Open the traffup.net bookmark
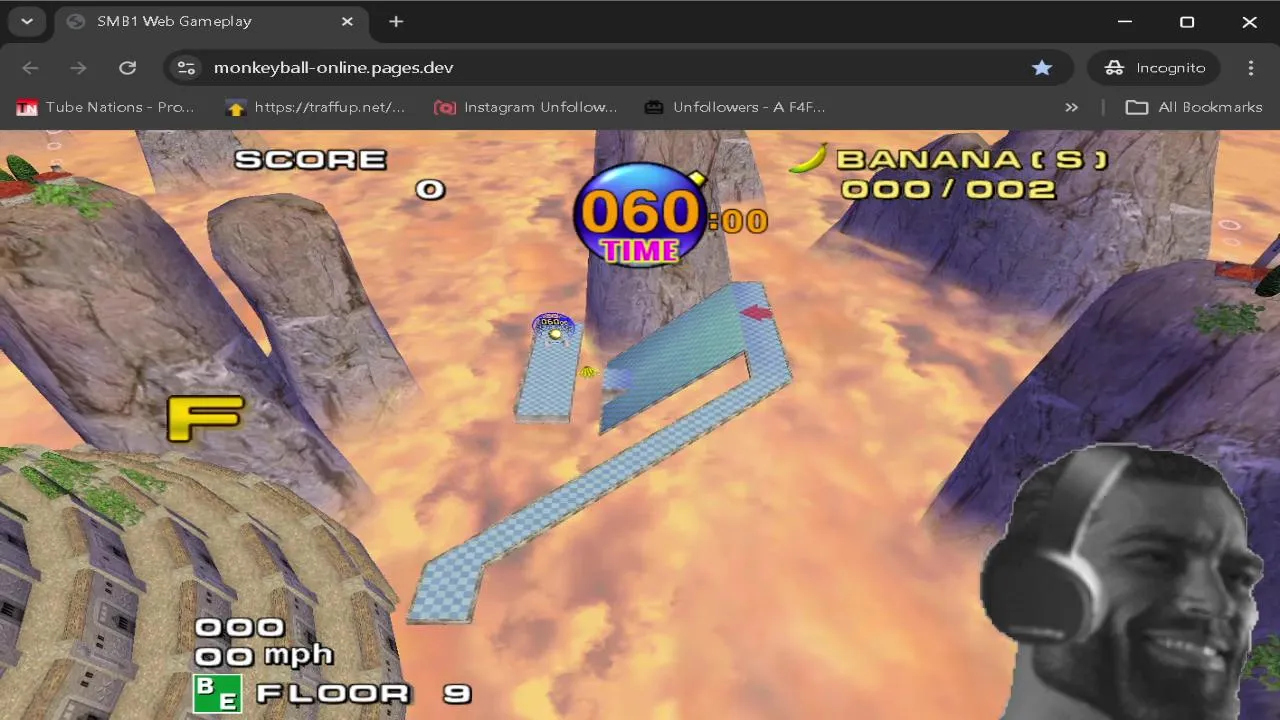 (316, 107)
